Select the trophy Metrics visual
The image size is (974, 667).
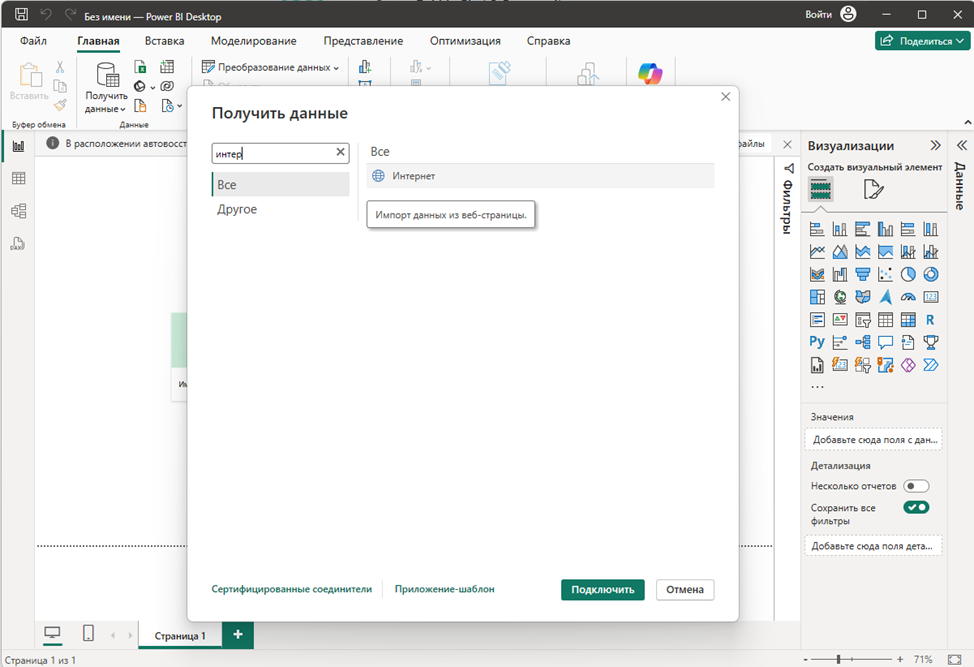point(931,342)
